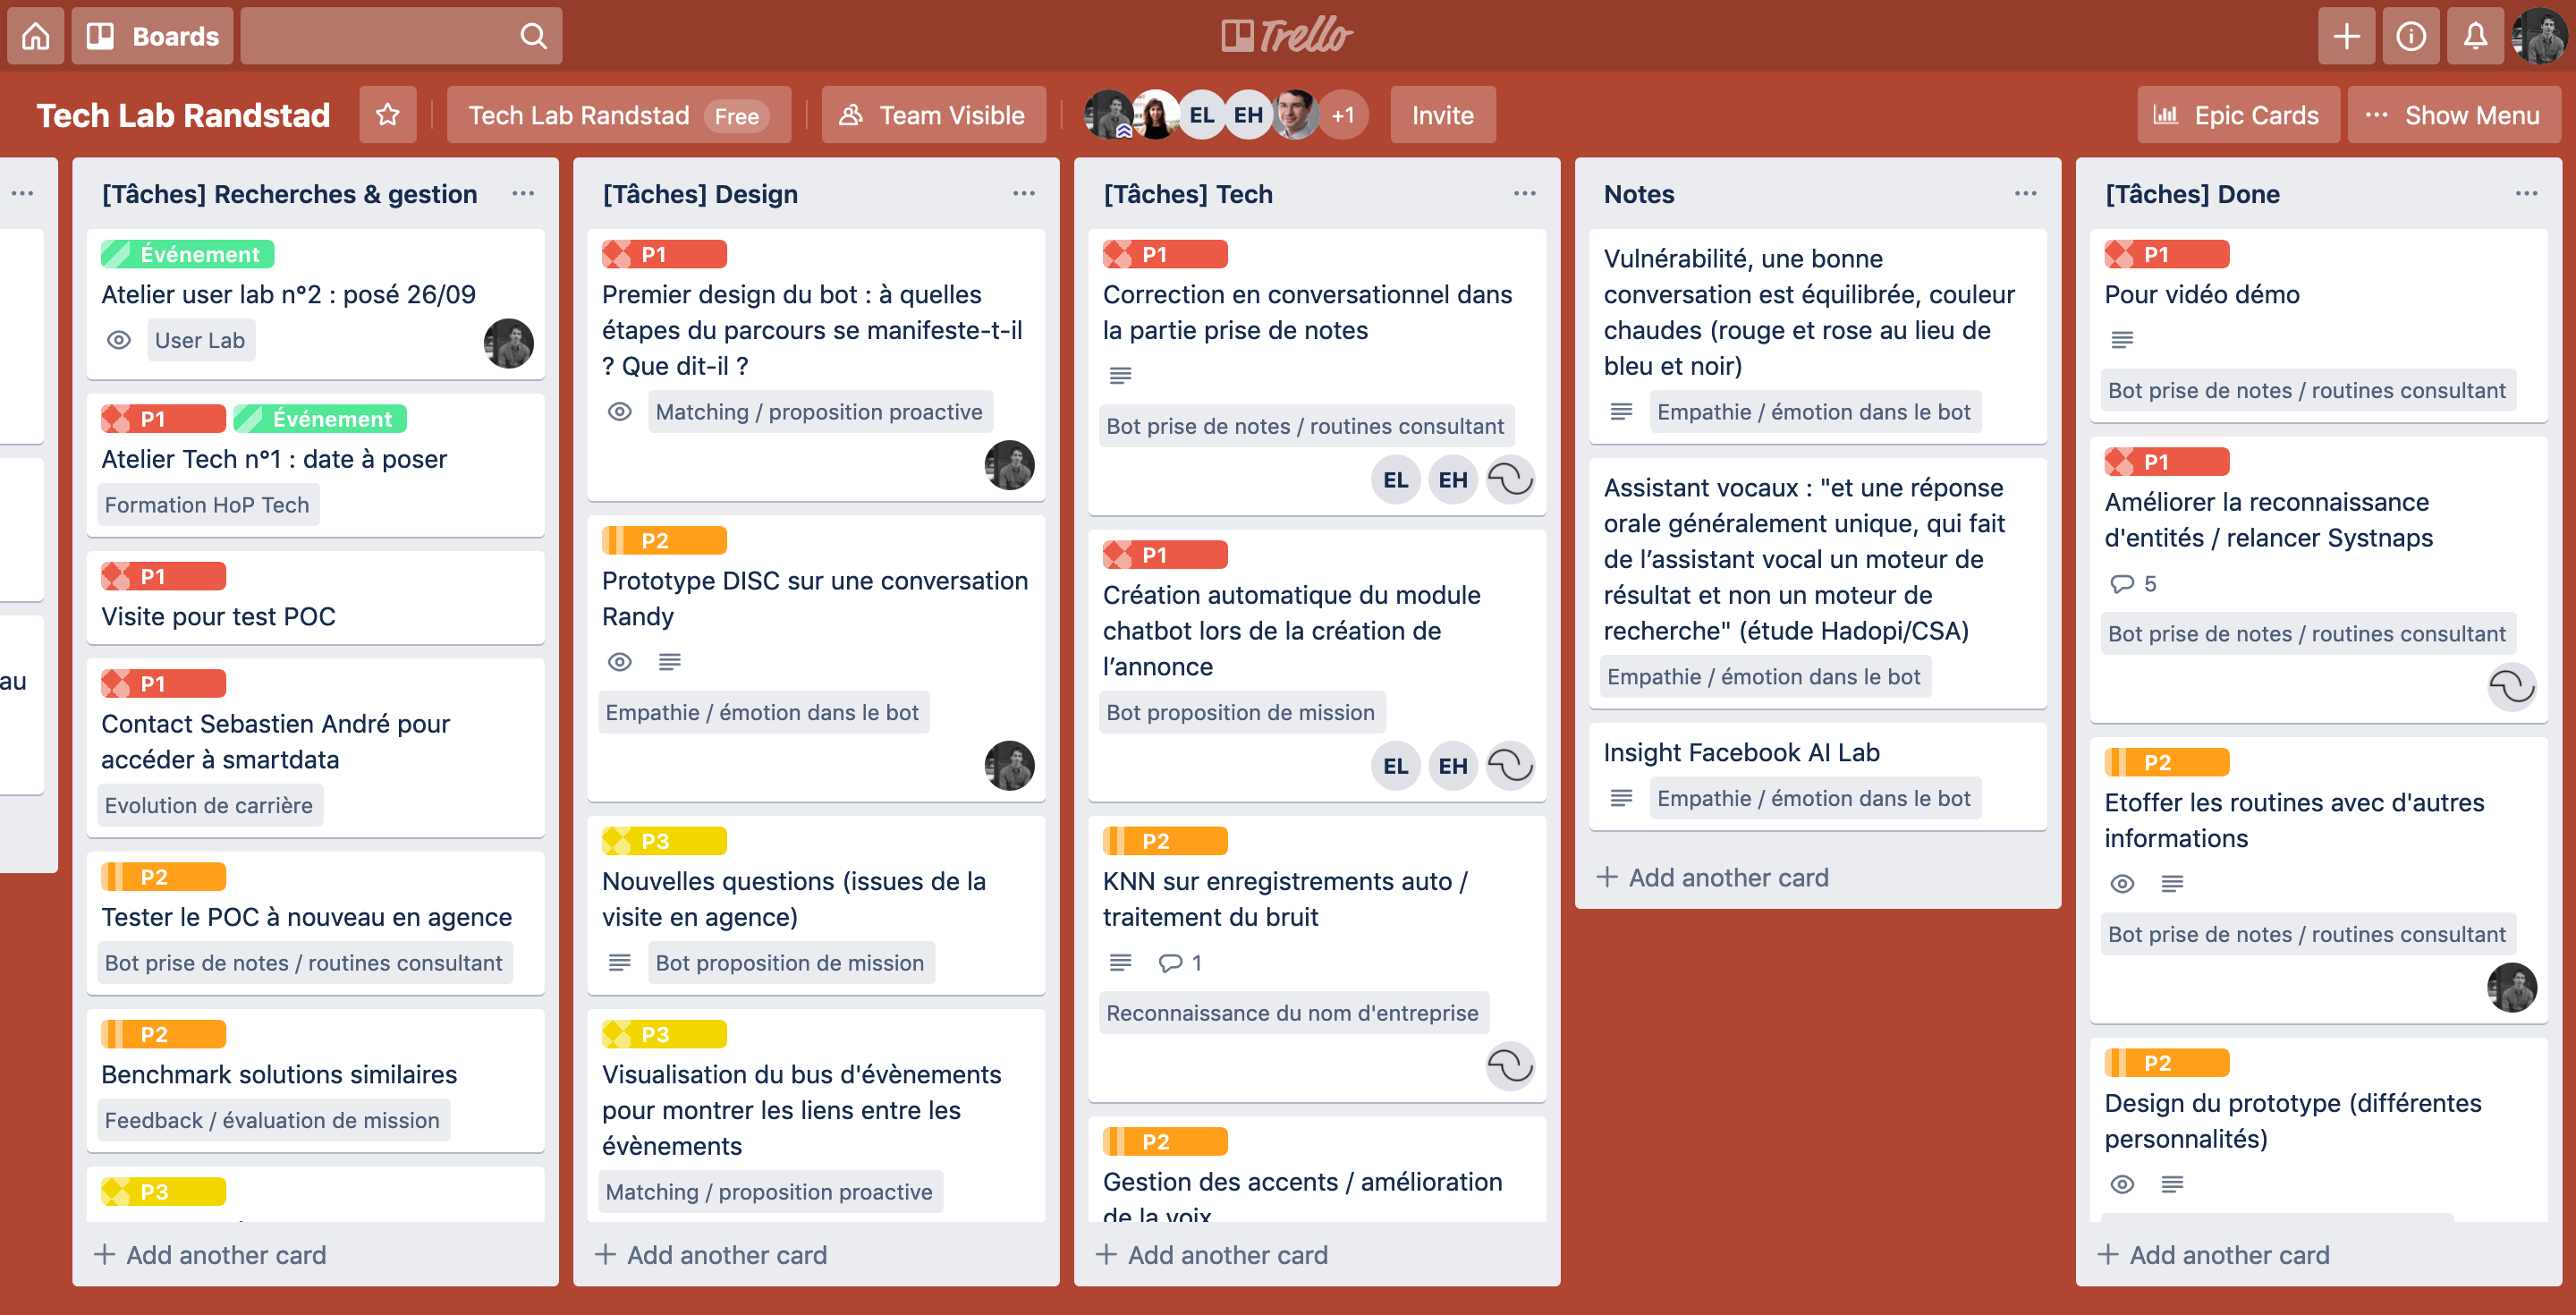Add another card to Notes list
Screen dimensions: 2576x1315
pyautogui.click(x=1714, y=878)
